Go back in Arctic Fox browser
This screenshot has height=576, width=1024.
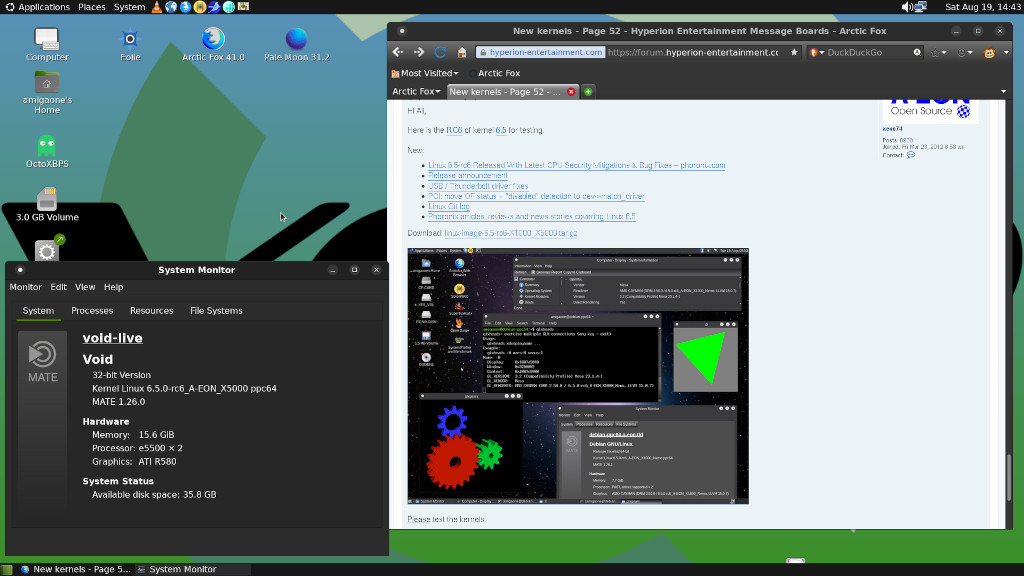pos(398,52)
